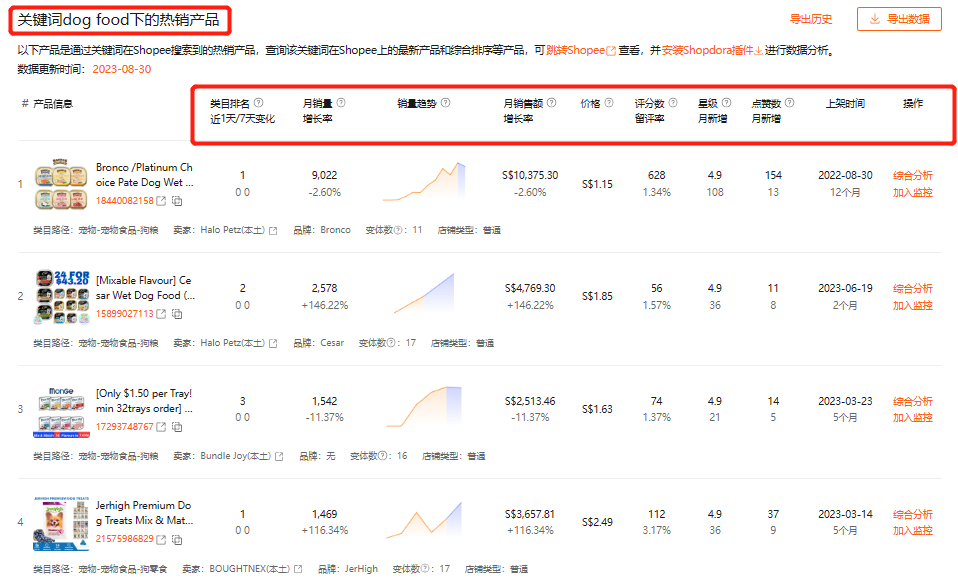Click Monge trays product thumbnail
The width and height of the screenshot is (958, 587).
(61, 410)
